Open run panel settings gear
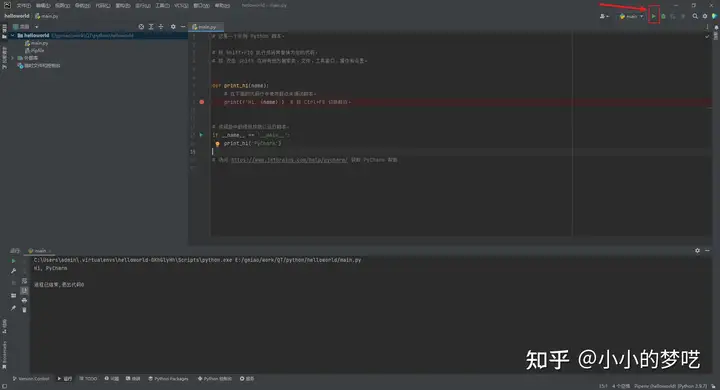Viewport: 720px width, 390px height. point(698,251)
